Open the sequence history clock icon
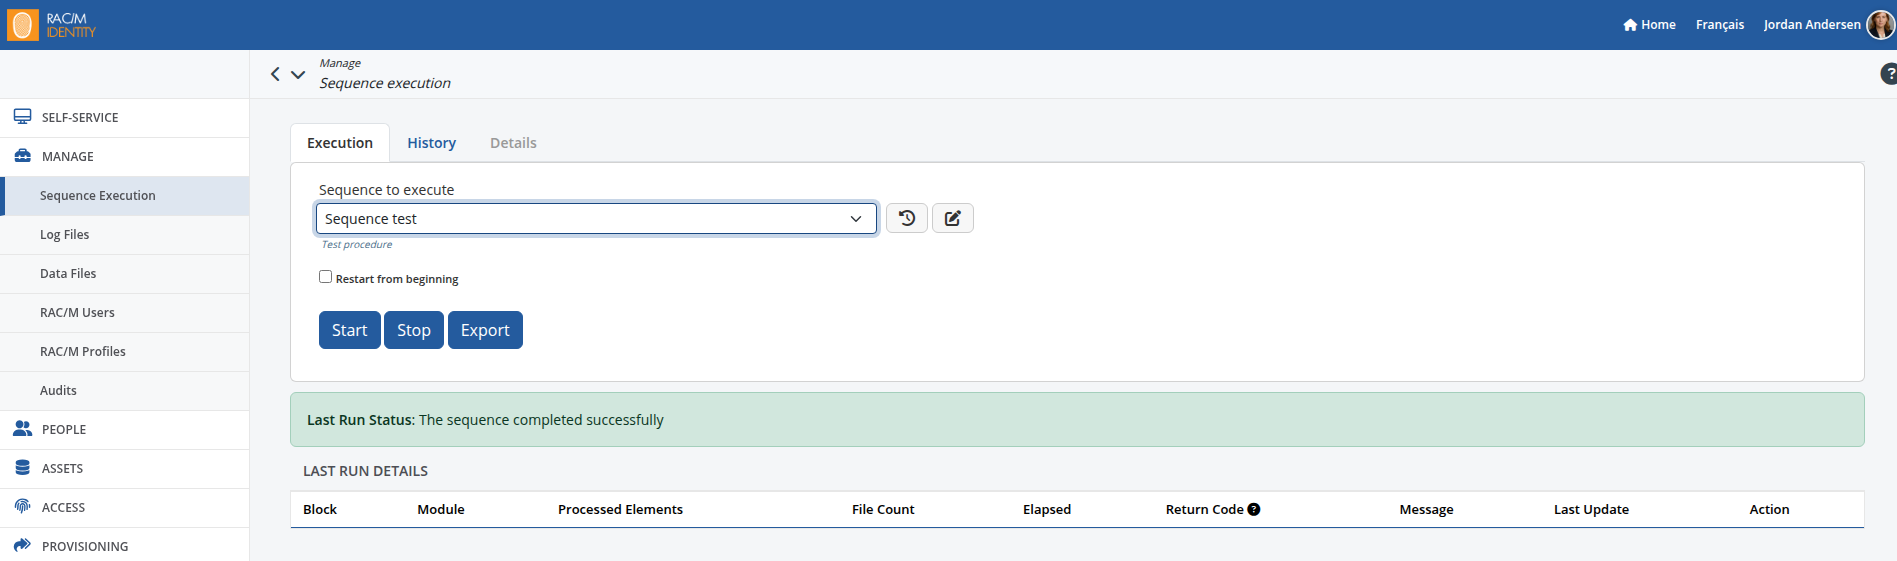The height and width of the screenshot is (561, 1897). click(907, 218)
